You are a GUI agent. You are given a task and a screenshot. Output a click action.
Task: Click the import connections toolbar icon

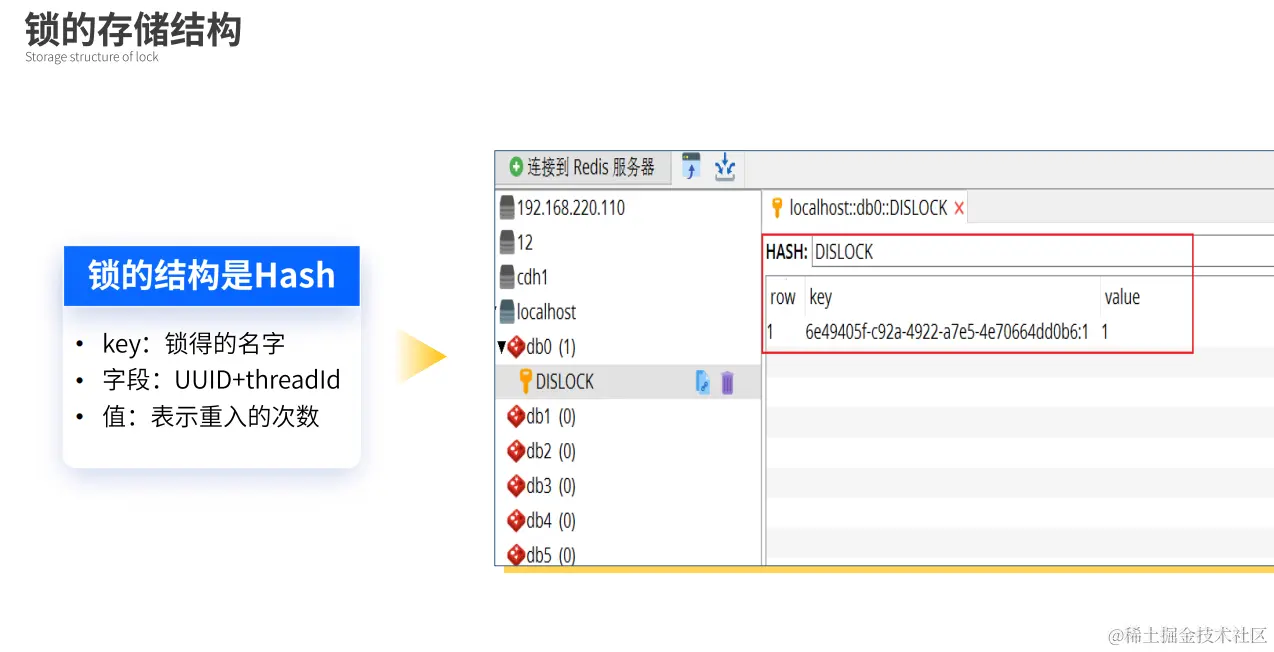click(691, 167)
